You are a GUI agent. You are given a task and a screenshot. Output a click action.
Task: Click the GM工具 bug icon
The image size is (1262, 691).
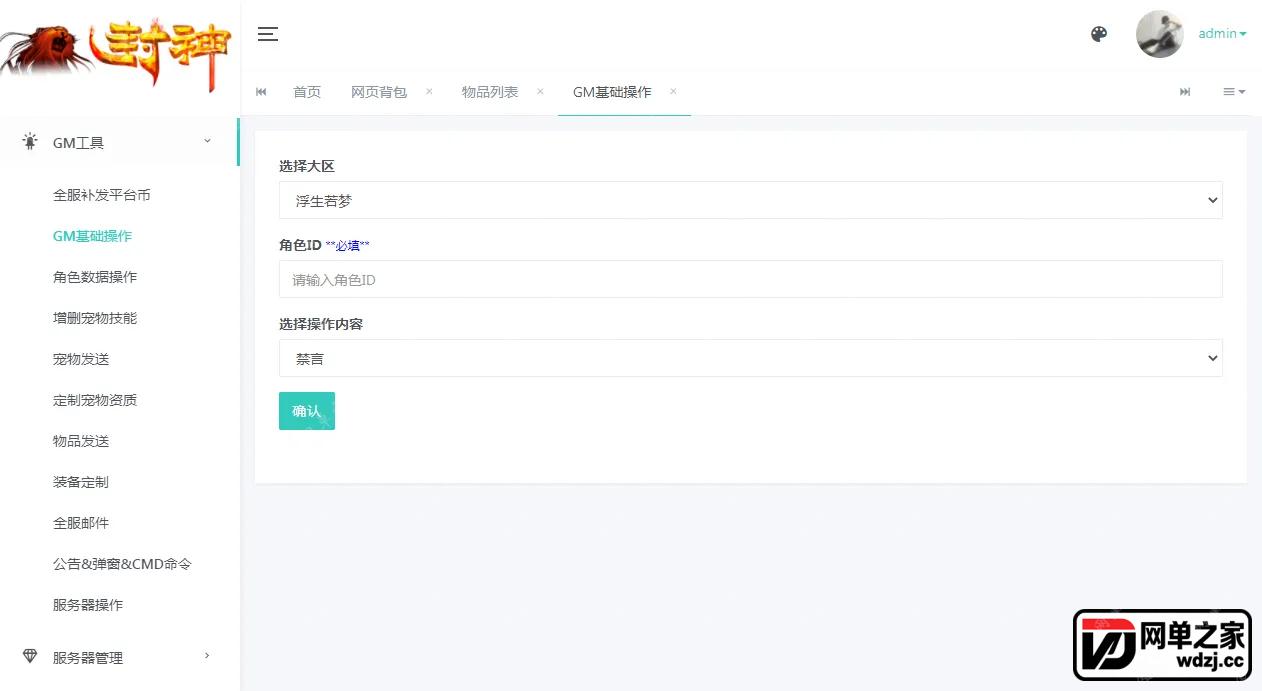coord(30,142)
